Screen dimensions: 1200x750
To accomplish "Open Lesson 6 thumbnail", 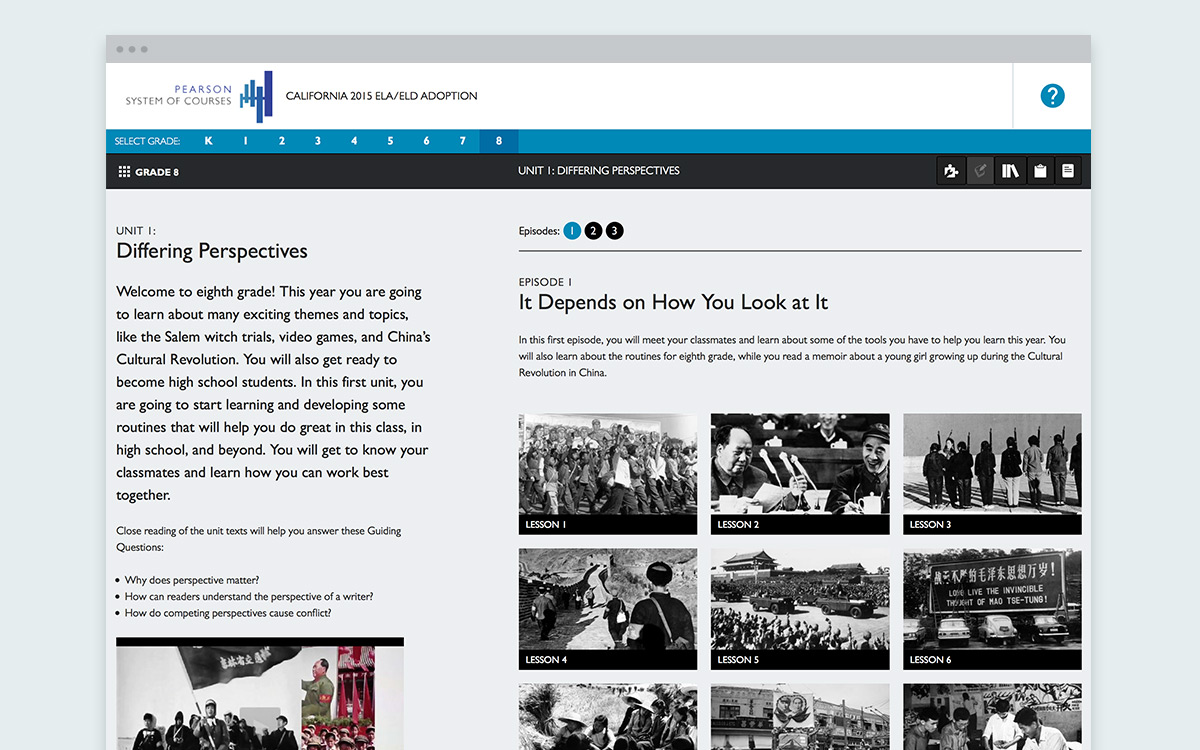I will (x=991, y=608).
